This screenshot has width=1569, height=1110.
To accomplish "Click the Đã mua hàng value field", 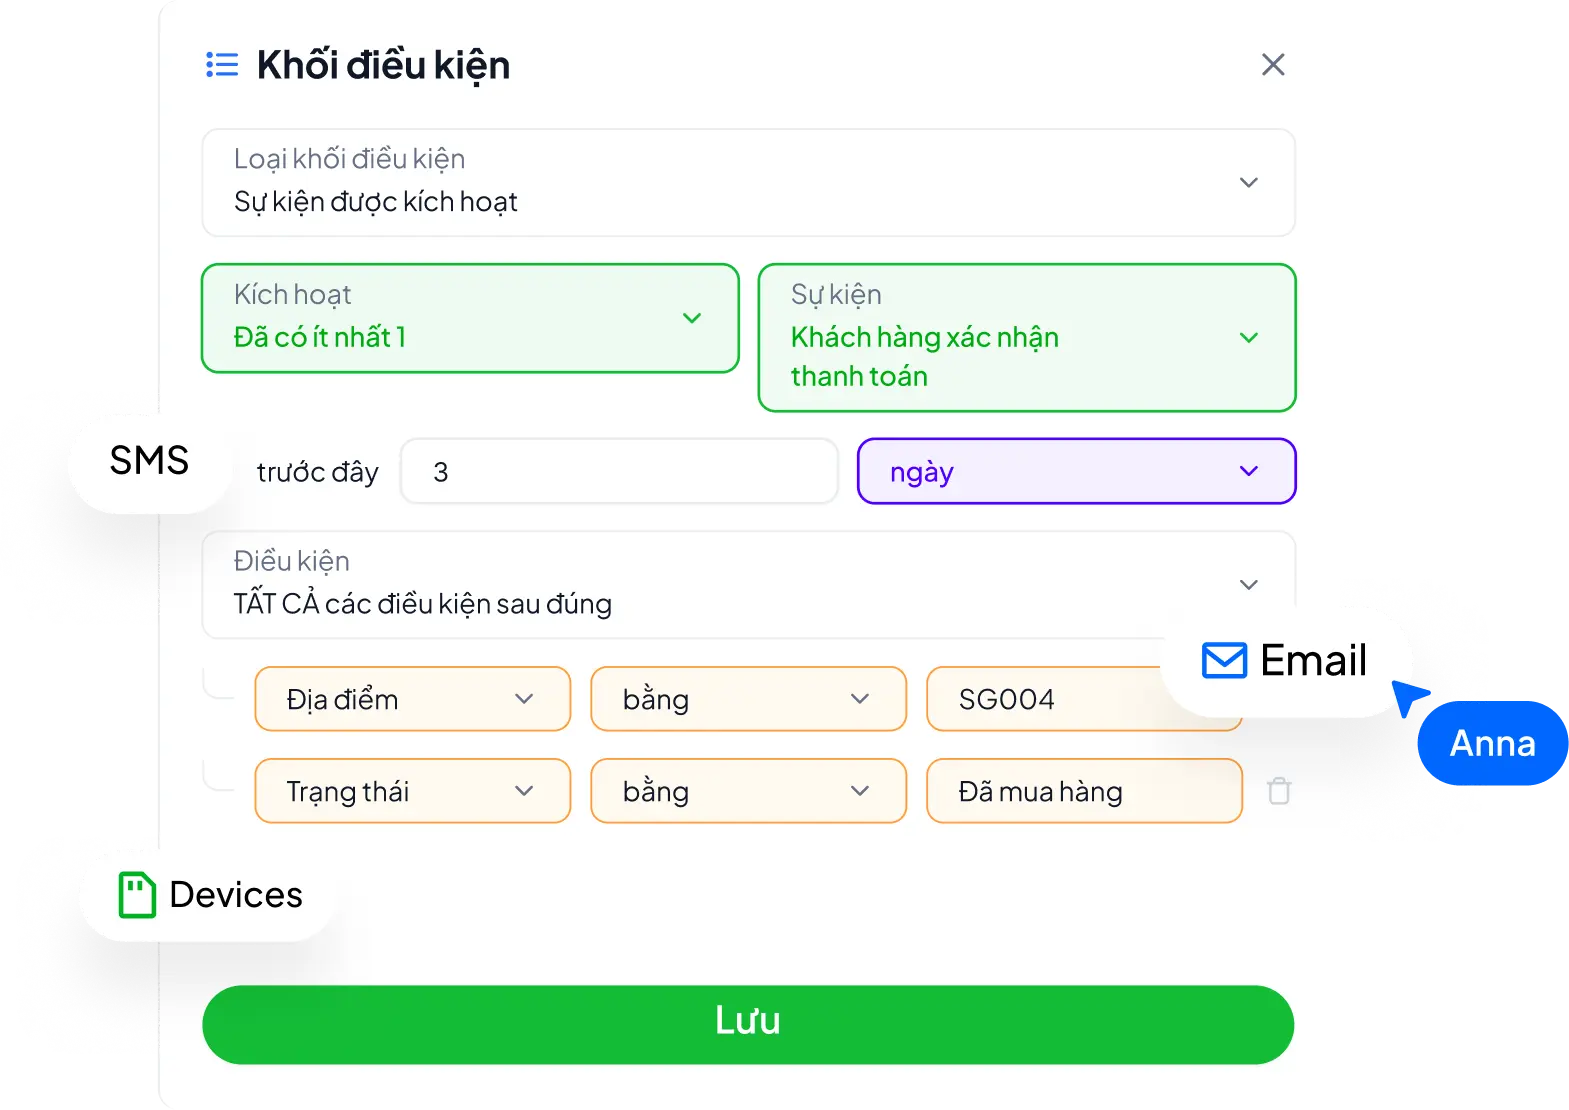I will [x=1083, y=791].
